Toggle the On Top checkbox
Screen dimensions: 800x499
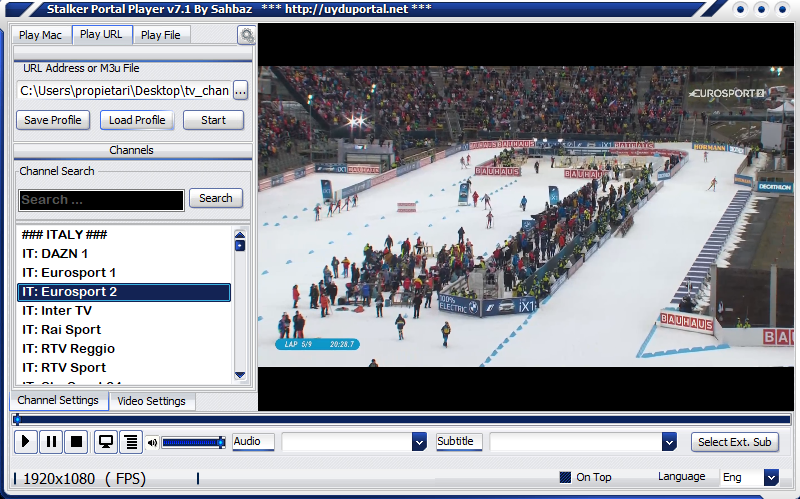coord(565,477)
